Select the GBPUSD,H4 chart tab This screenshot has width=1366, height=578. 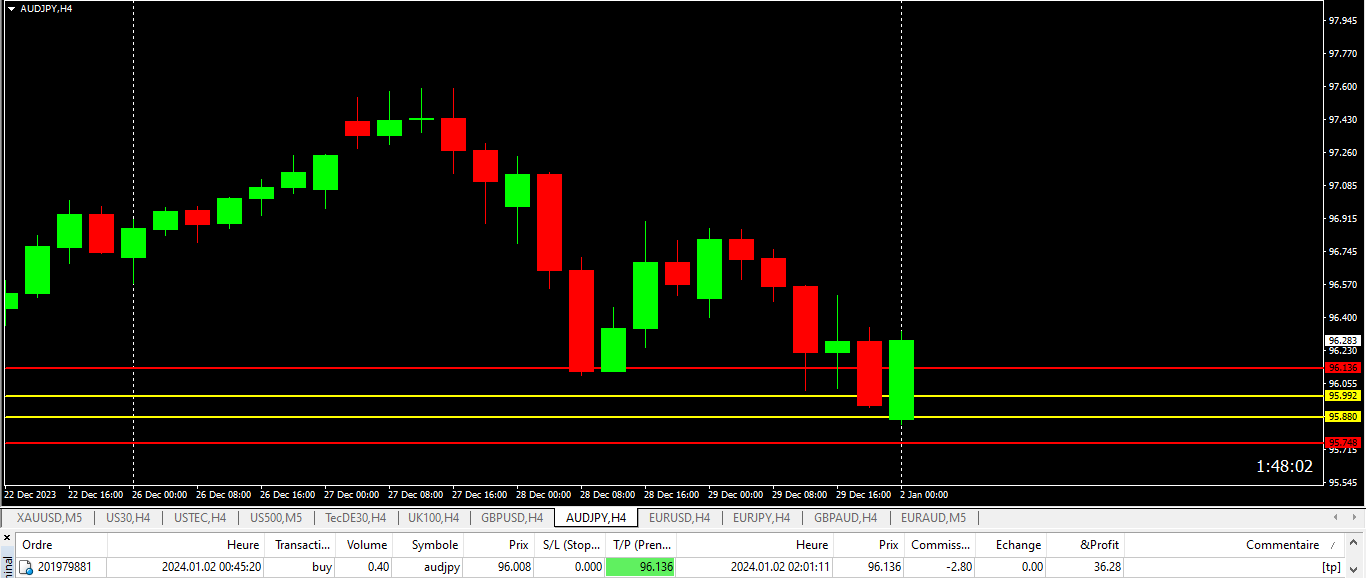click(512, 517)
